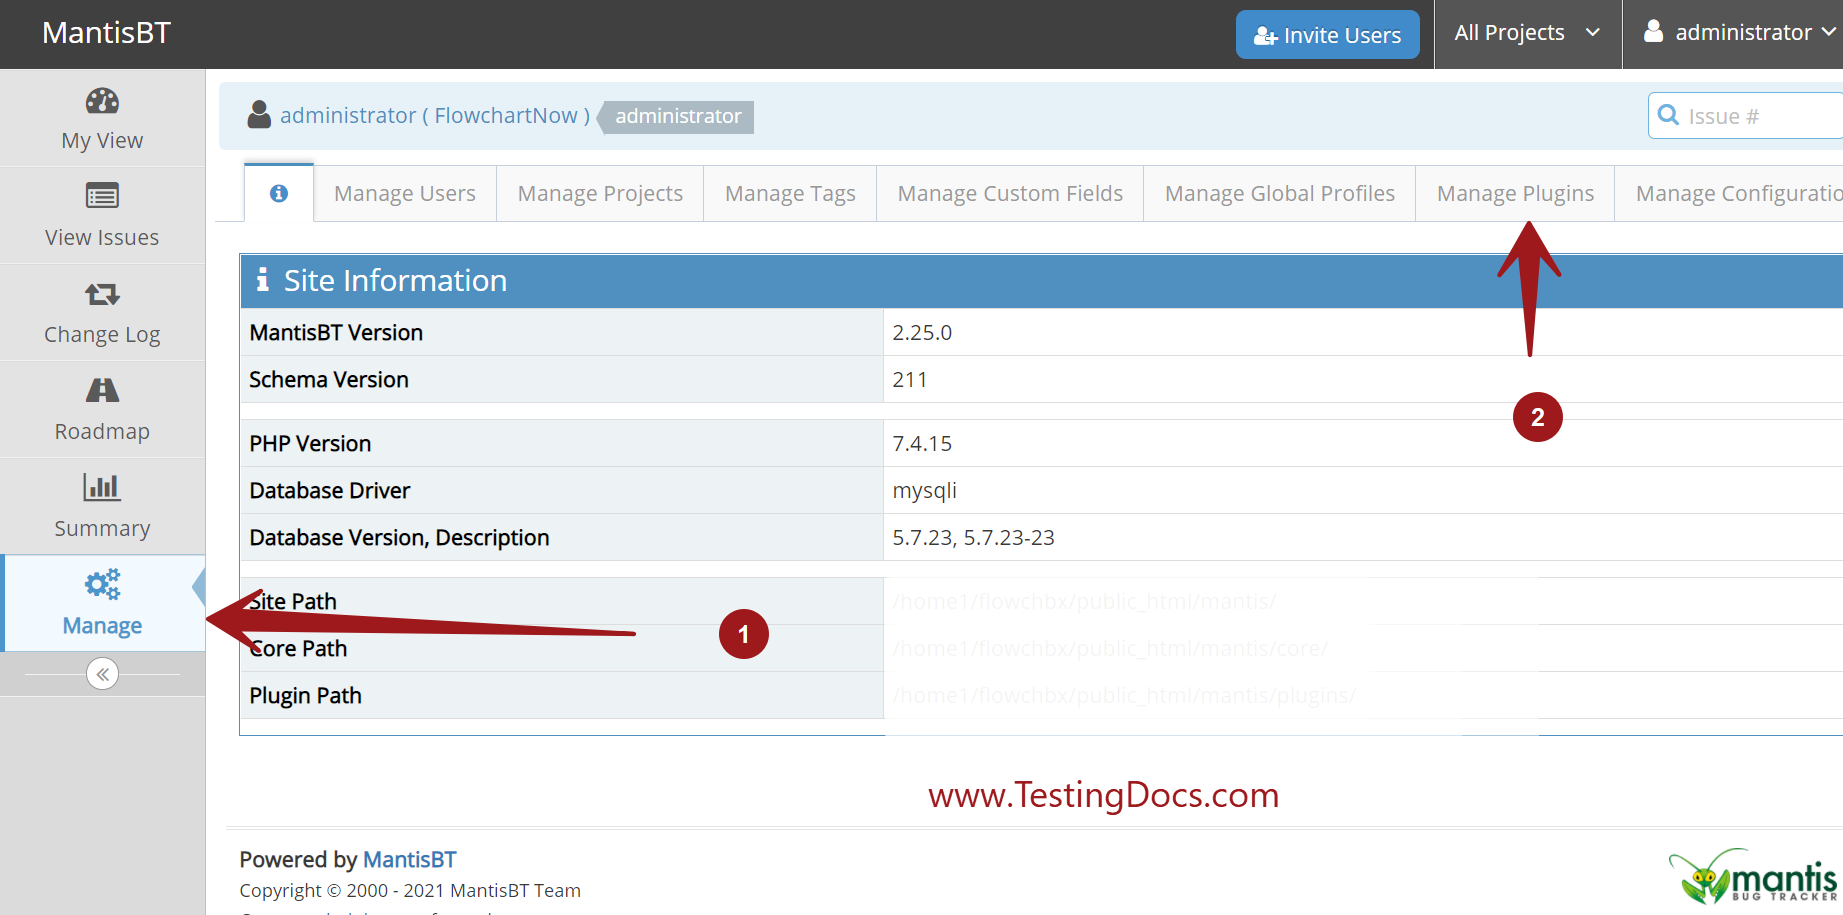
Task: Click the Database Driver label
Action: pyautogui.click(x=330, y=491)
